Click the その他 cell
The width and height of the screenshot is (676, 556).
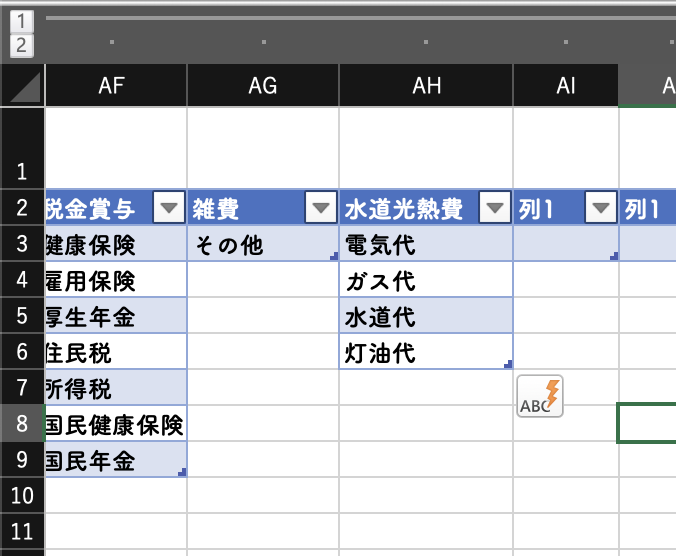click(x=263, y=244)
